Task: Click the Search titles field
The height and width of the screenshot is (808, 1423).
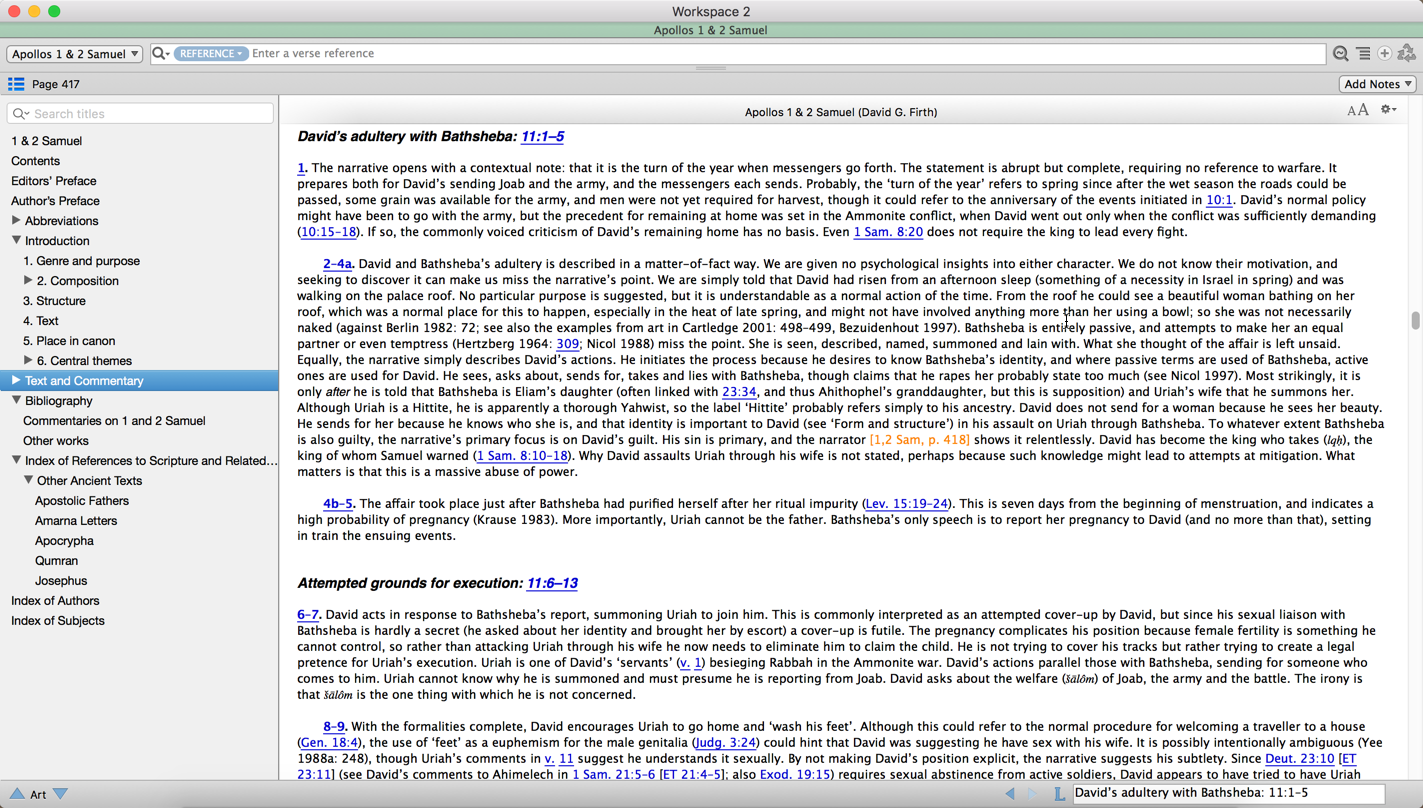Action: point(140,114)
